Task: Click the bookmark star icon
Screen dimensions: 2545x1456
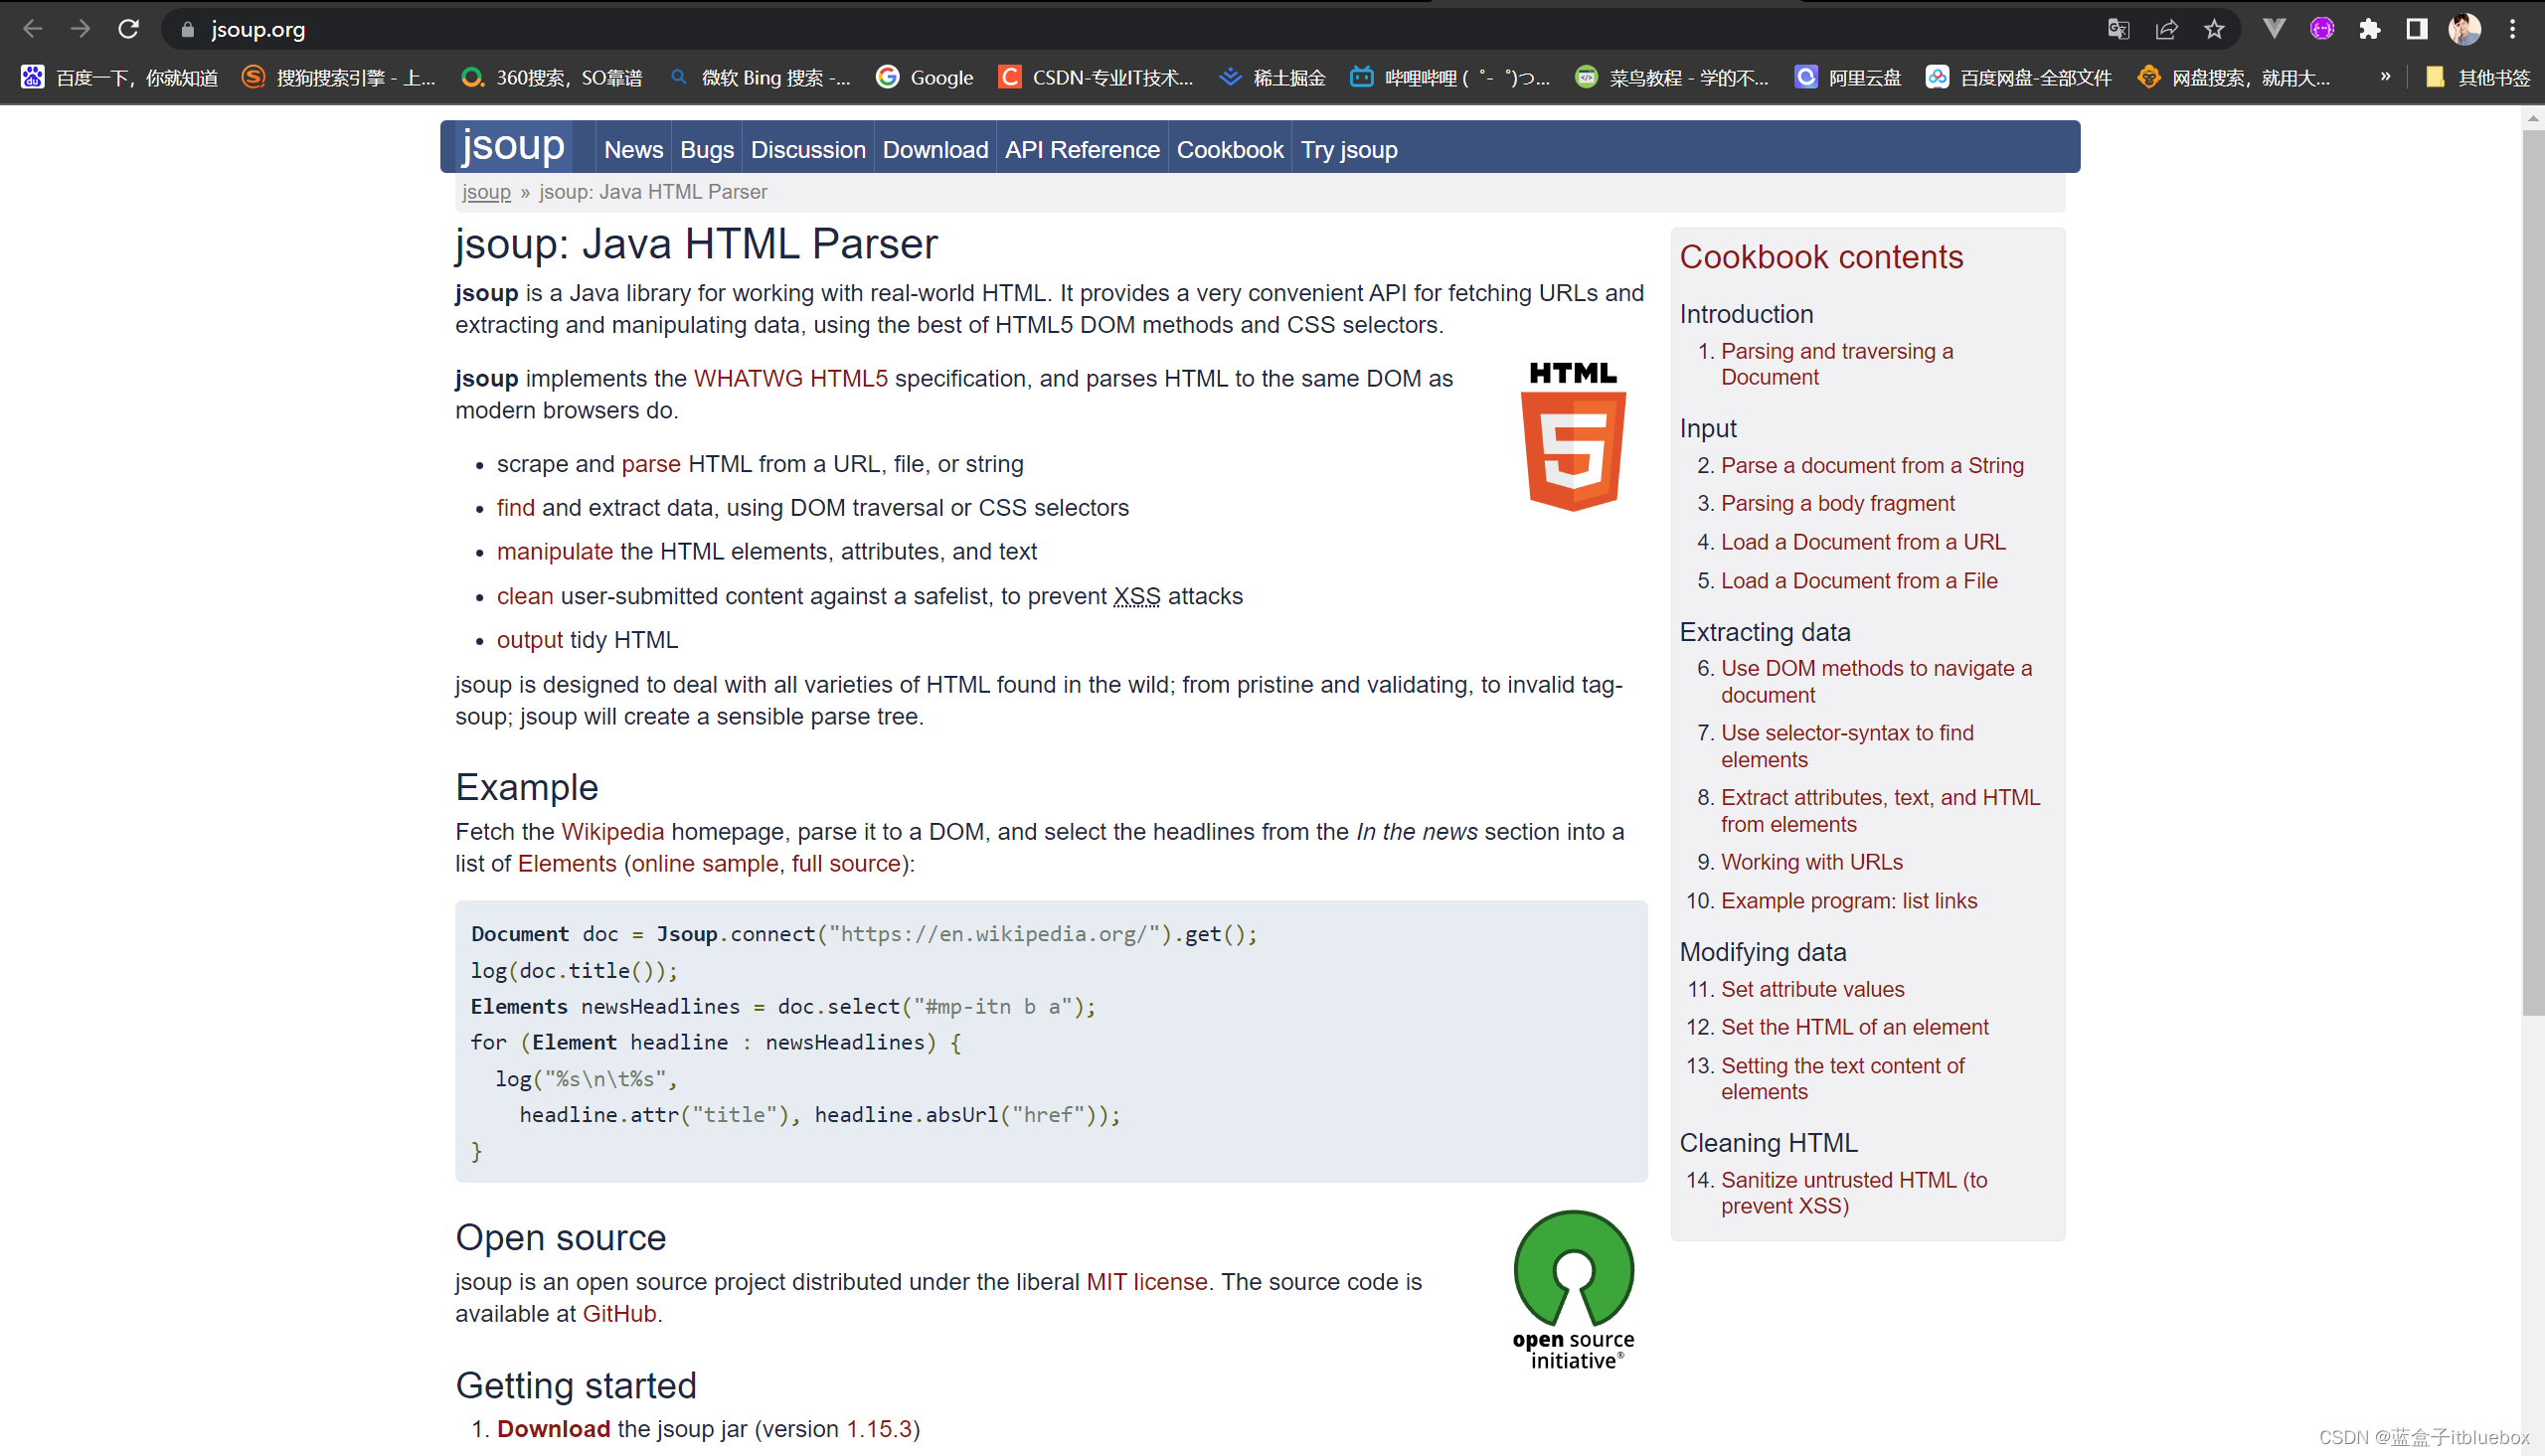Action: click(x=2214, y=29)
